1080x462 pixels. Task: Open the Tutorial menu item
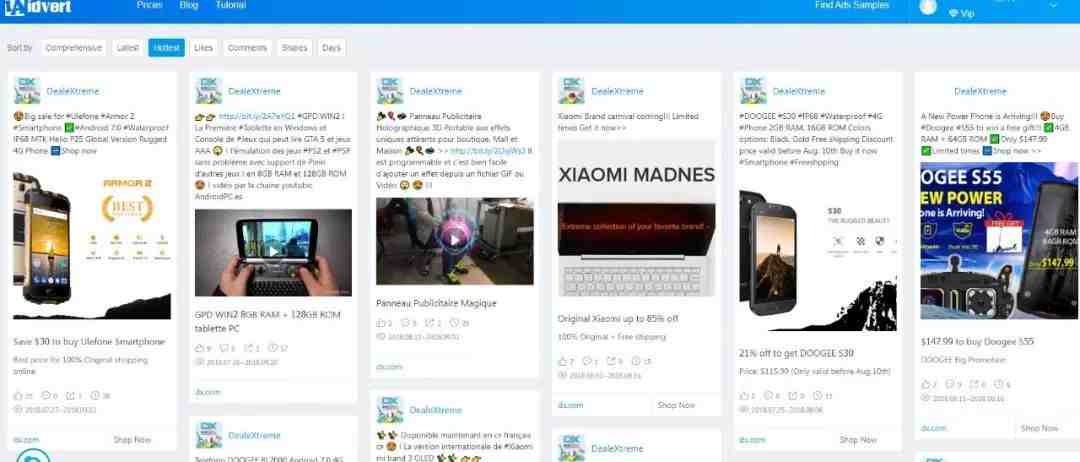231,5
